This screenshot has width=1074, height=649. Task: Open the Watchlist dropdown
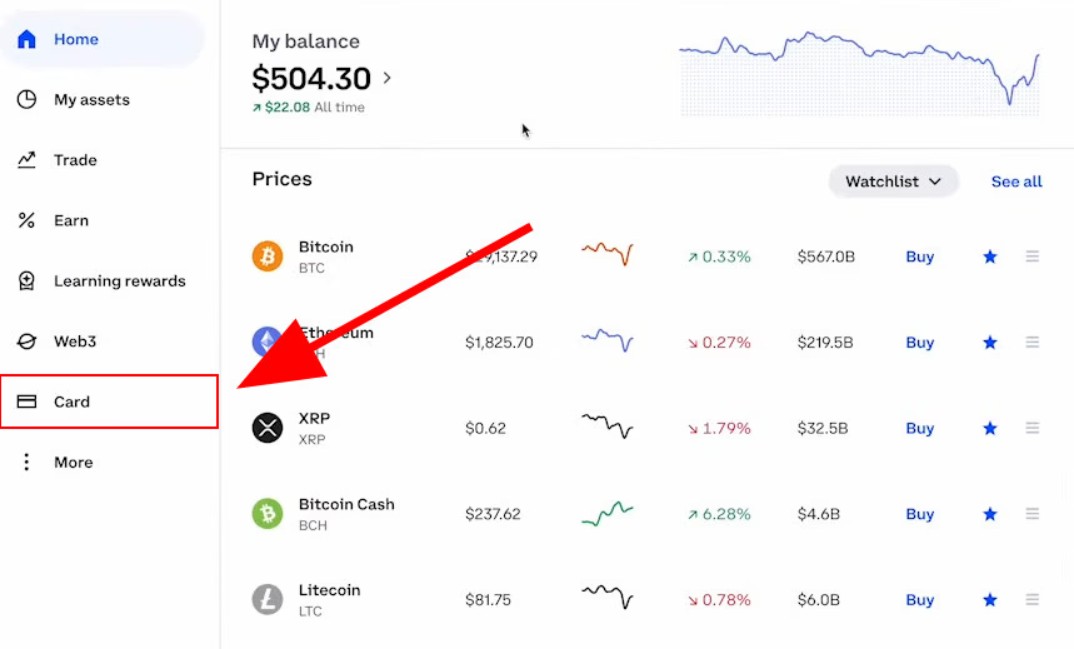point(893,182)
